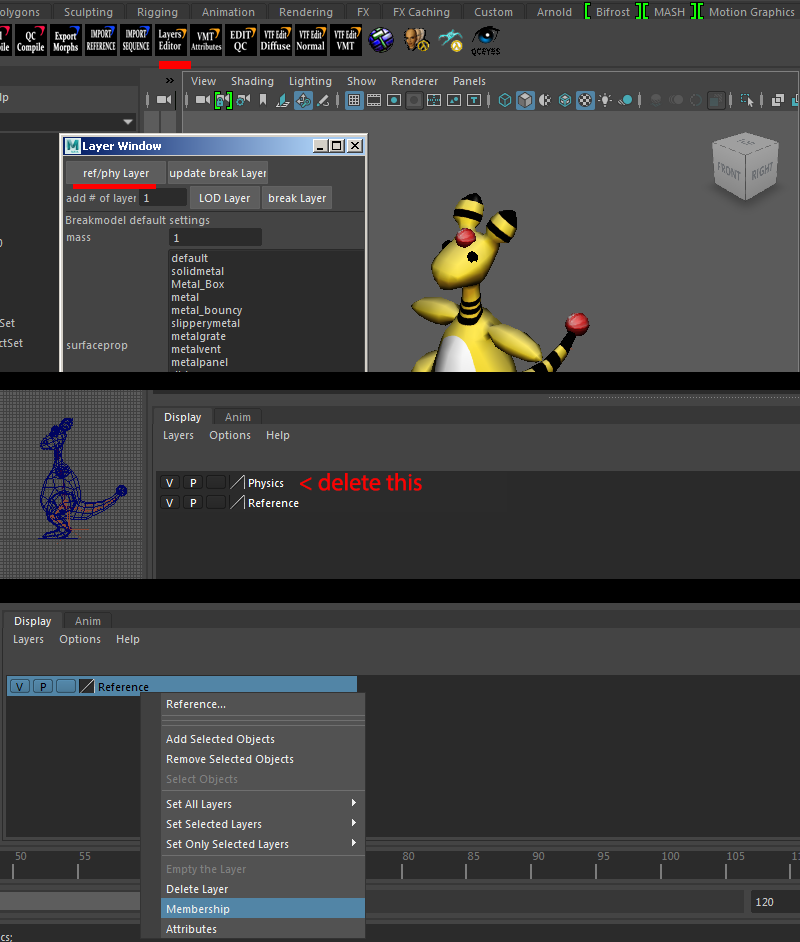
Task: Open the viewport View menu
Action: [x=204, y=81]
